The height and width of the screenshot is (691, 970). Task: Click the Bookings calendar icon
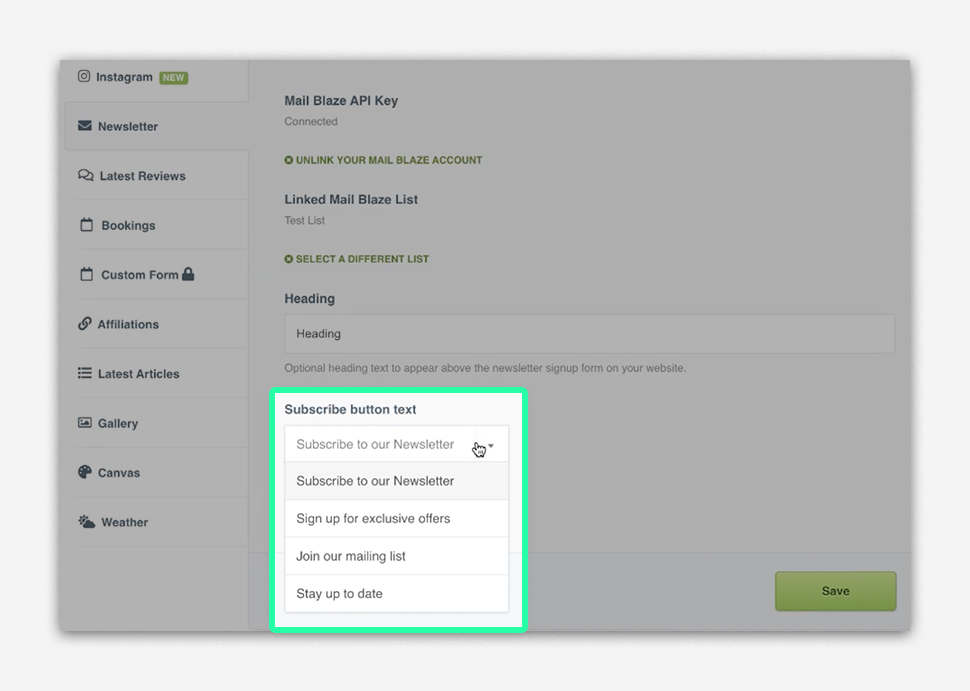click(x=87, y=225)
